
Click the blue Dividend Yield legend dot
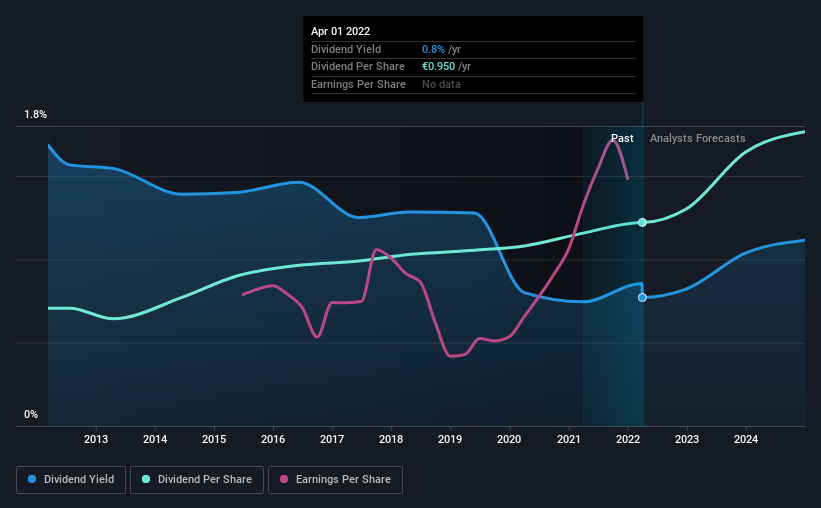[32, 479]
